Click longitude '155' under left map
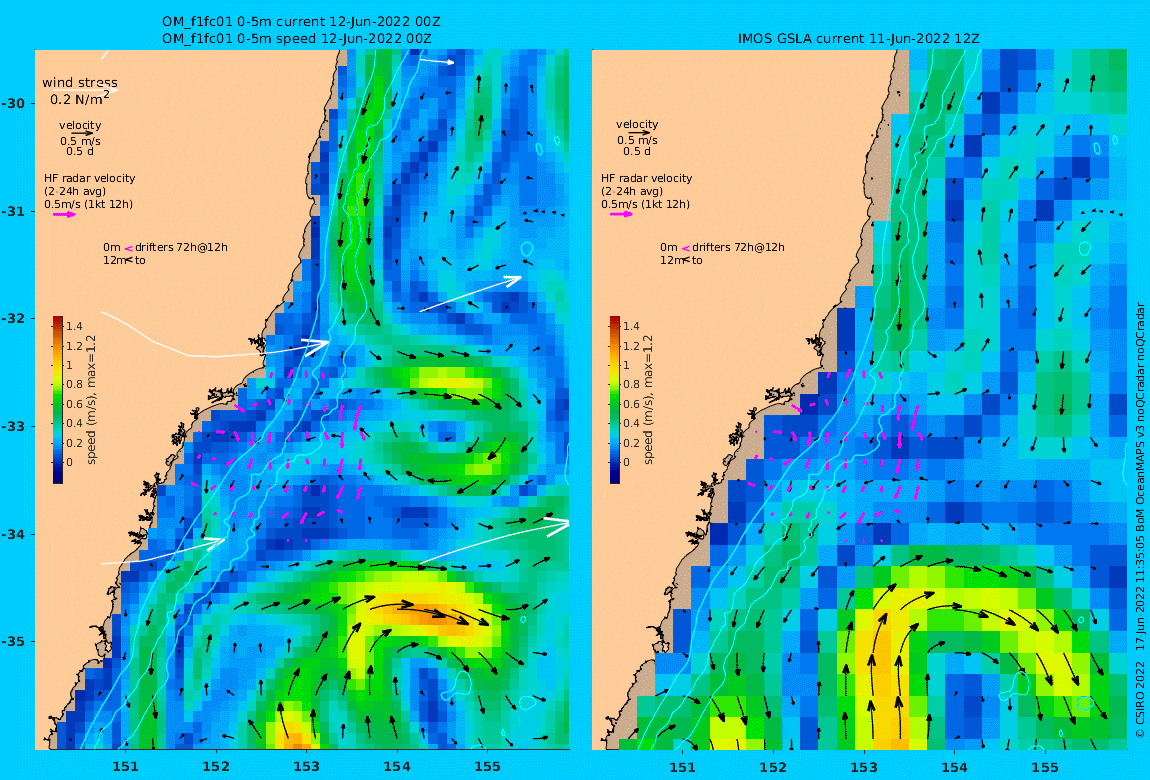 [488, 767]
